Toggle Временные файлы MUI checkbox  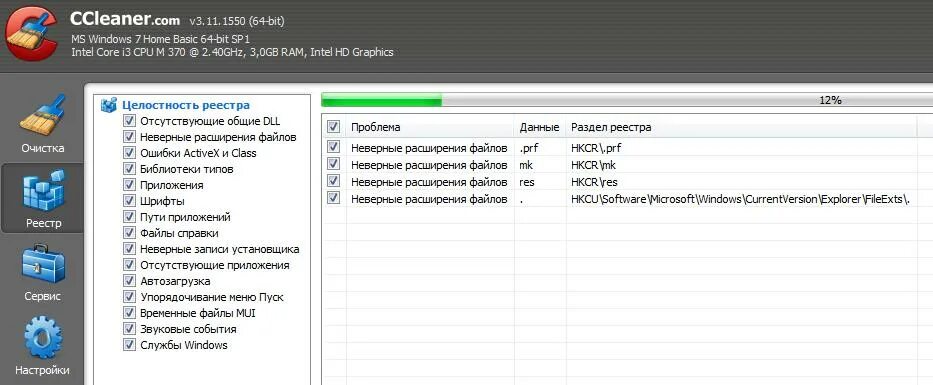point(129,313)
